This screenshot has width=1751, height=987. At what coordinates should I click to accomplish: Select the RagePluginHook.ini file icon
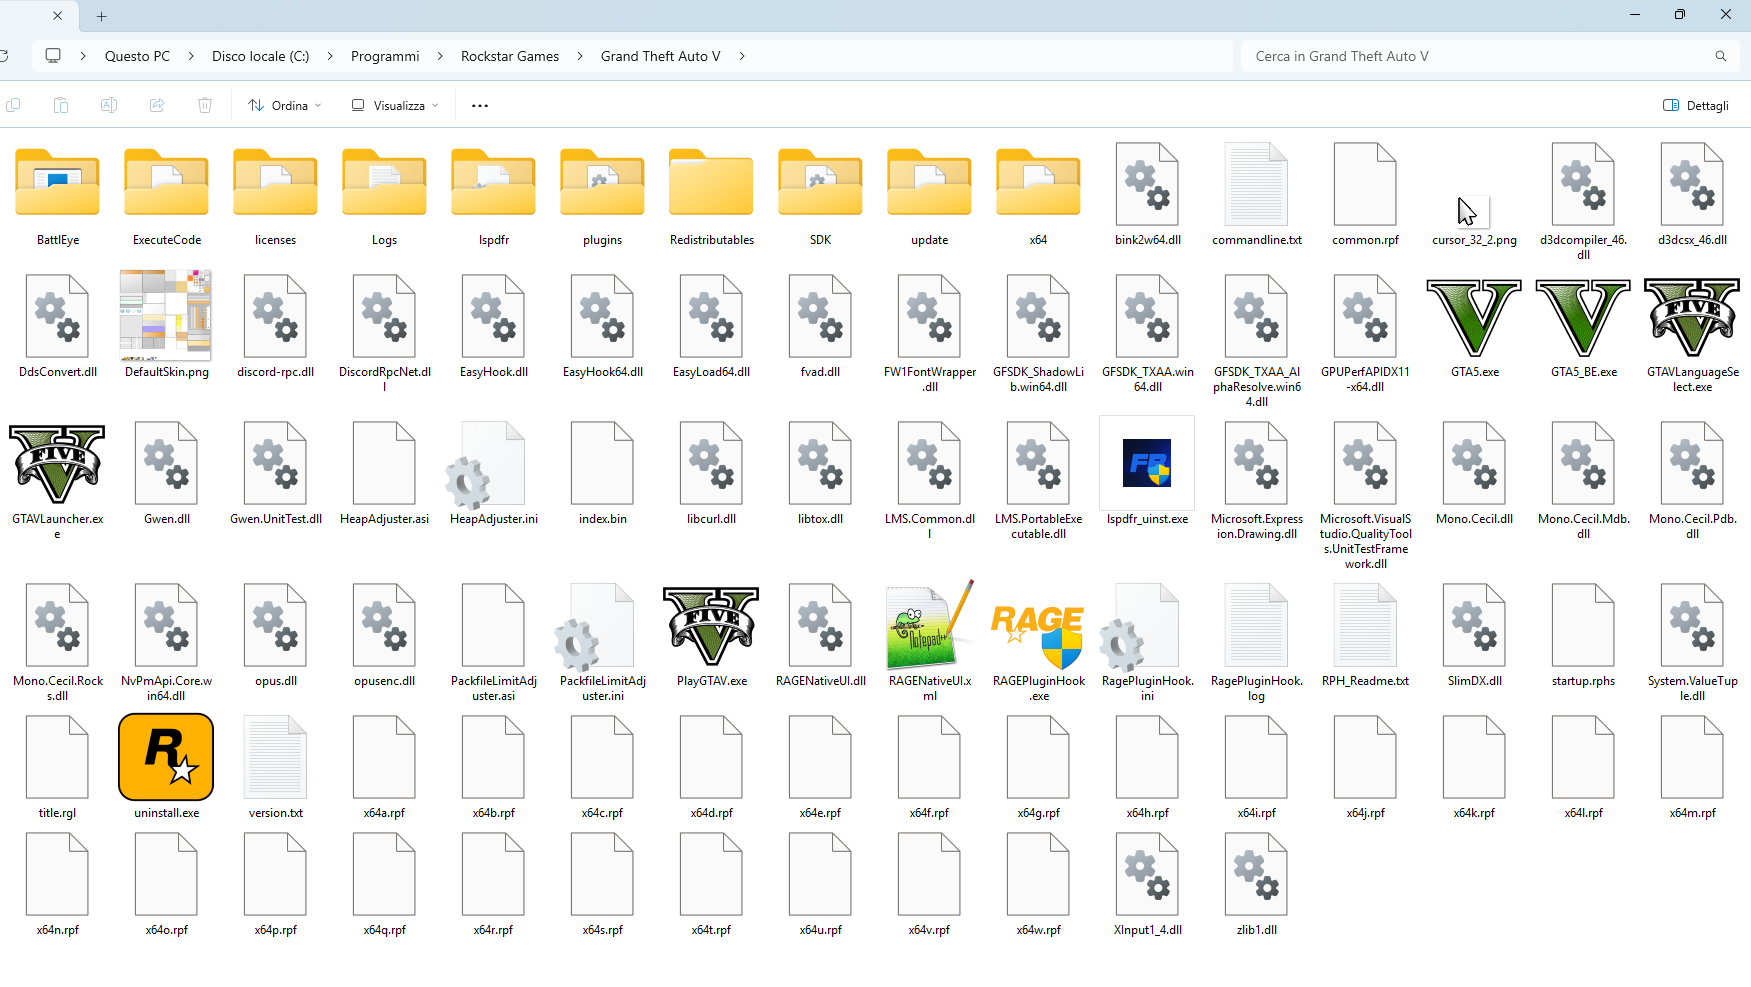pos(1139,627)
